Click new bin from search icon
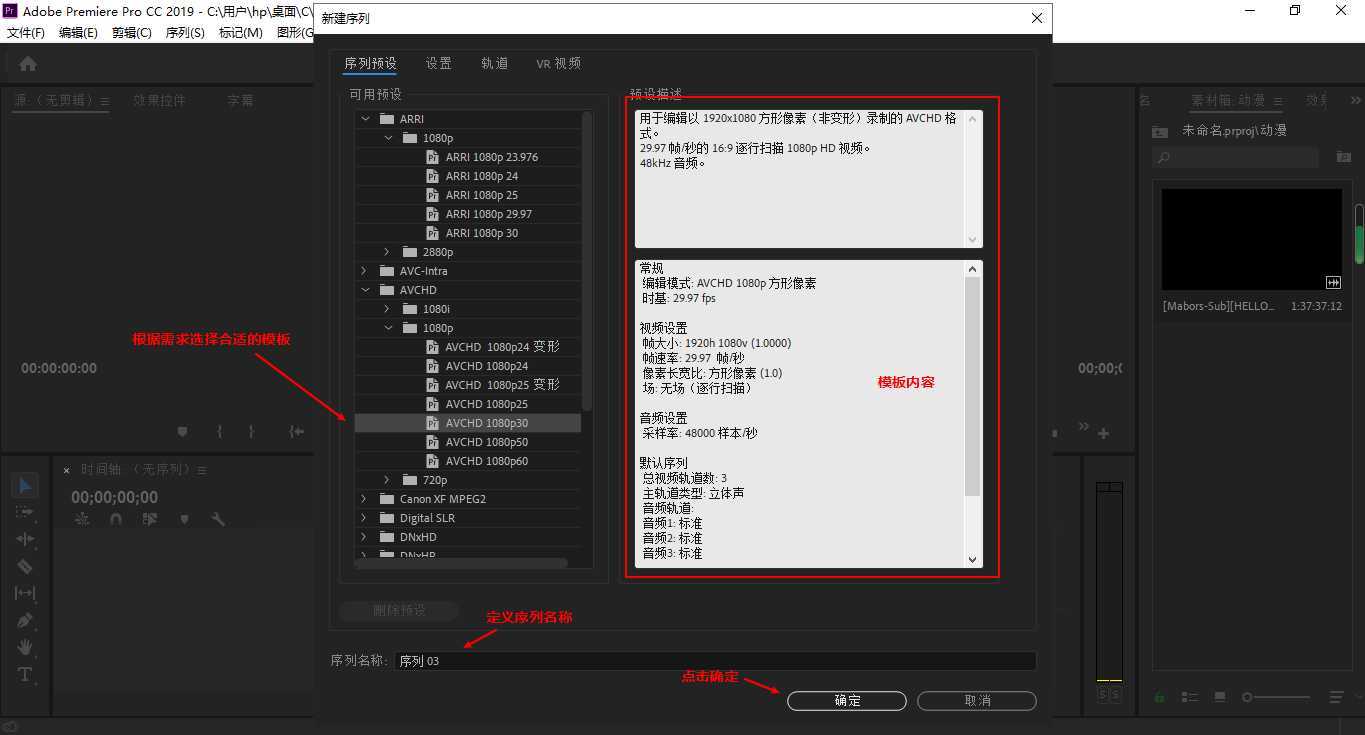The width and height of the screenshot is (1365, 735). 1344,157
